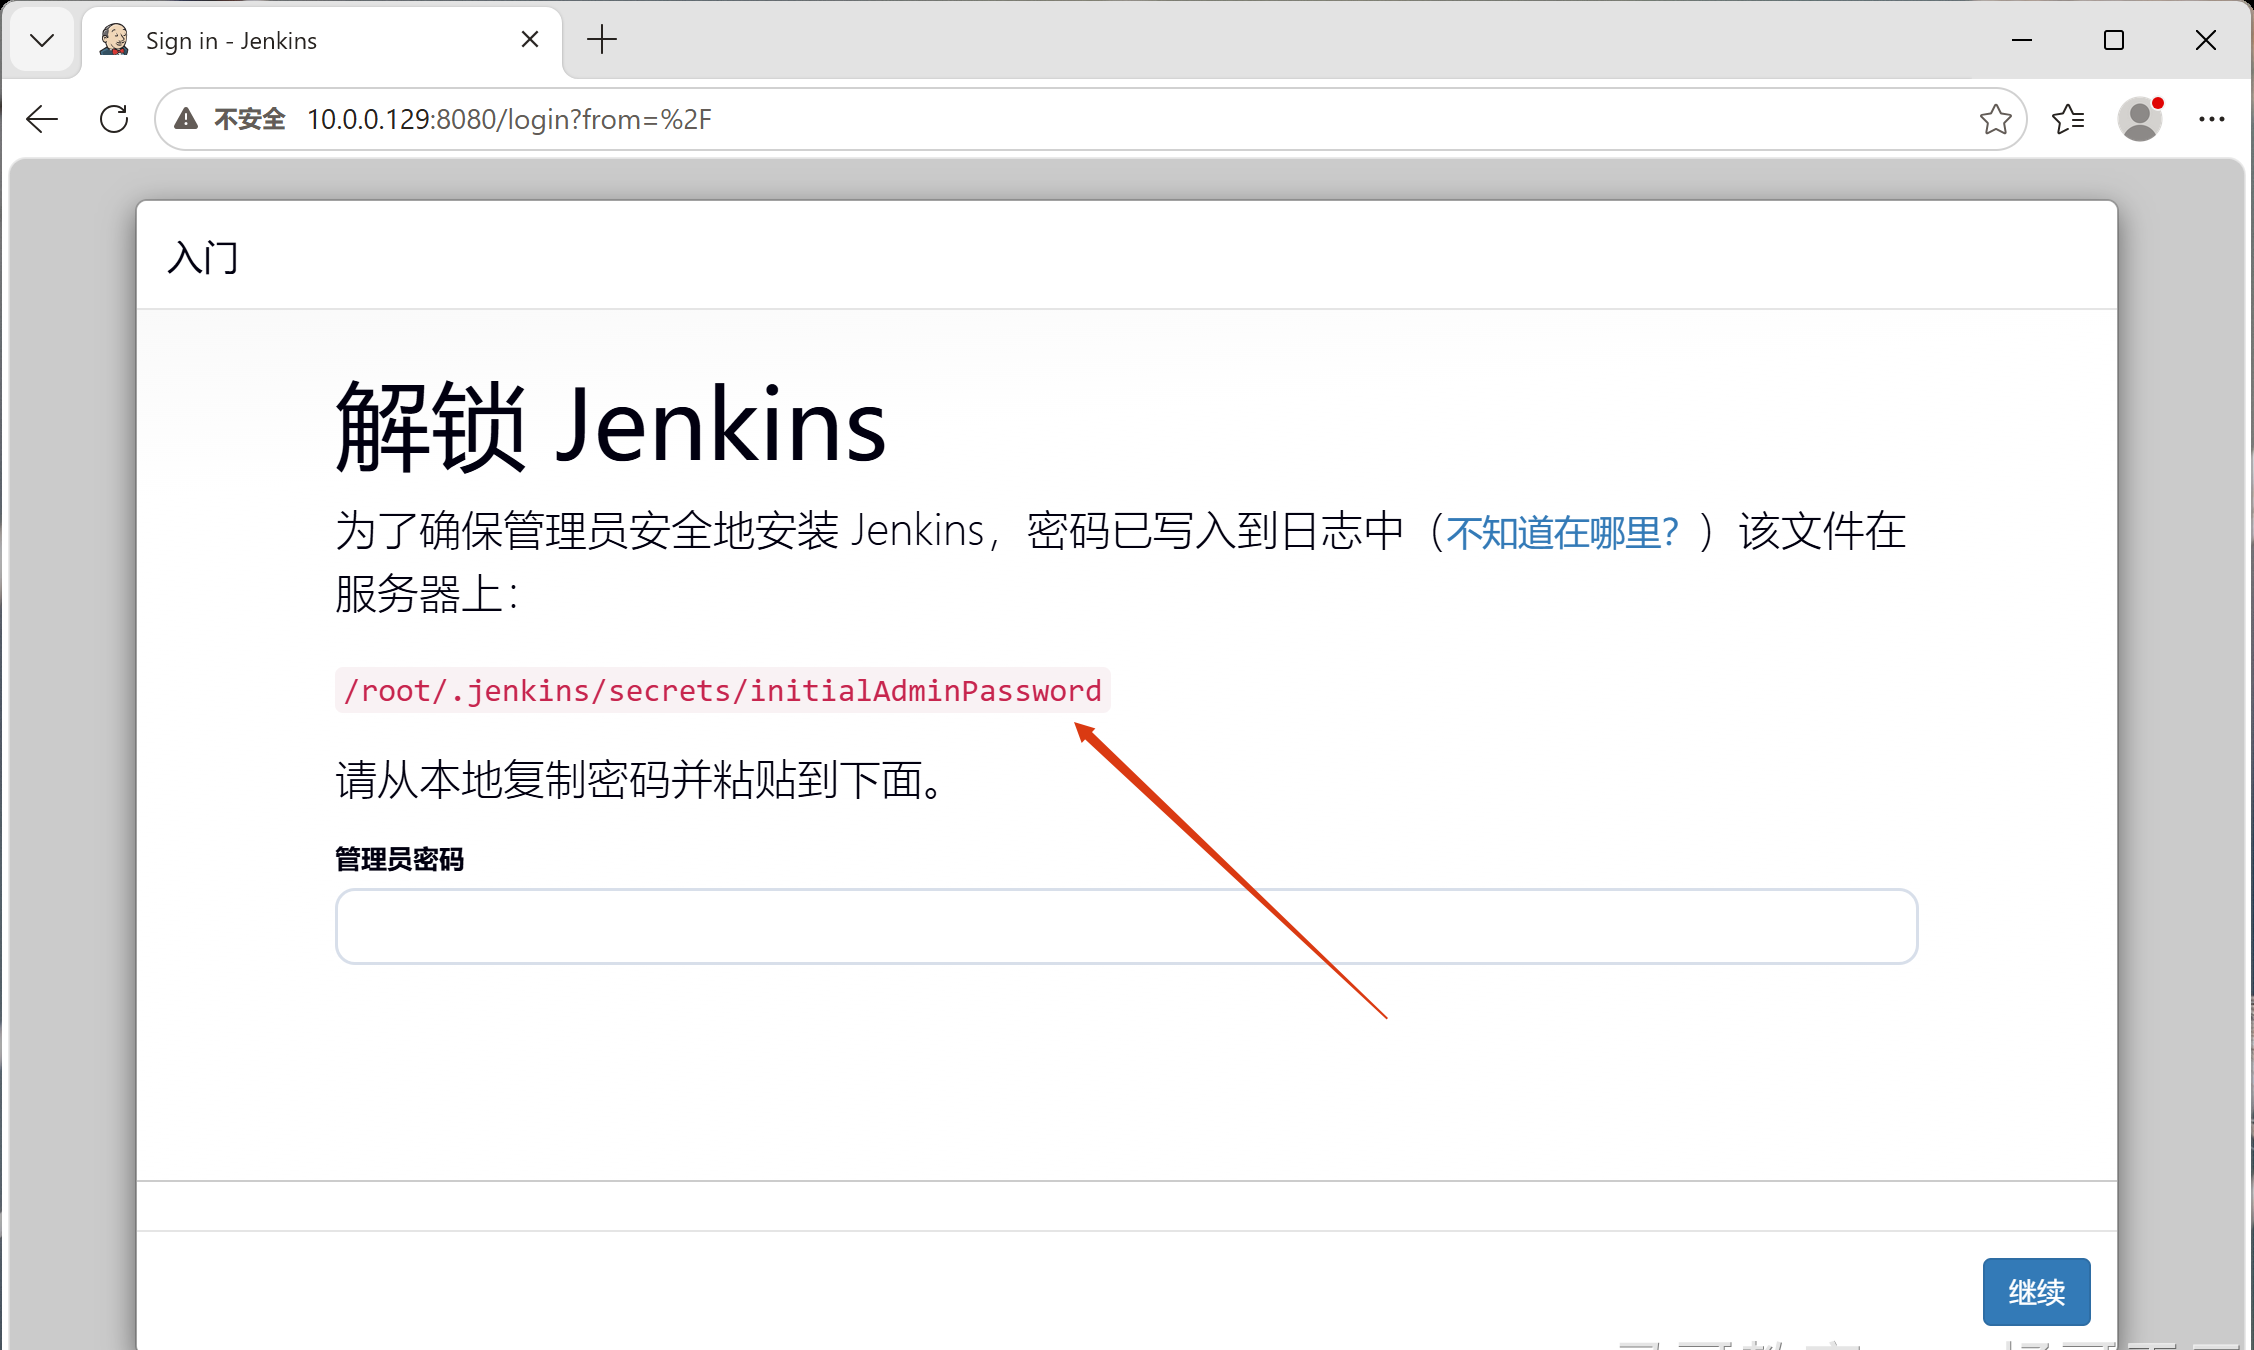The image size is (2254, 1350).
Task: Focus the 管理员密码 input field
Action: (x=1126, y=926)
